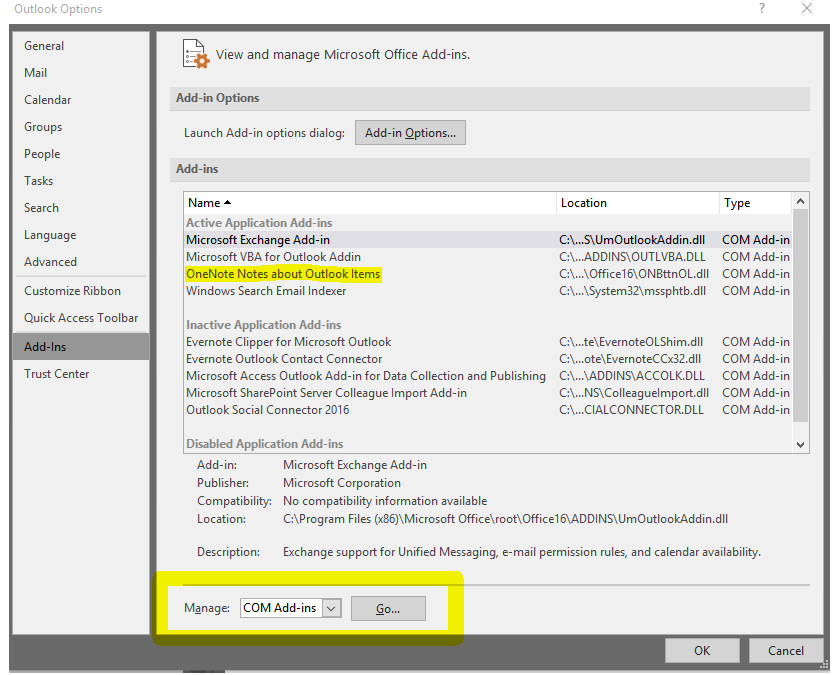Click Cancel to dismiss dialog
The height and width of the screenshot is (675, 835).
(x=785, y=651)
